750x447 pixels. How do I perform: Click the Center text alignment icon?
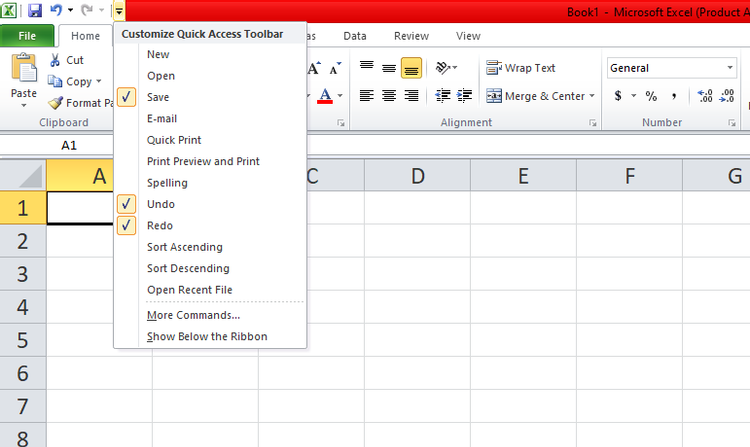[389, 96]
